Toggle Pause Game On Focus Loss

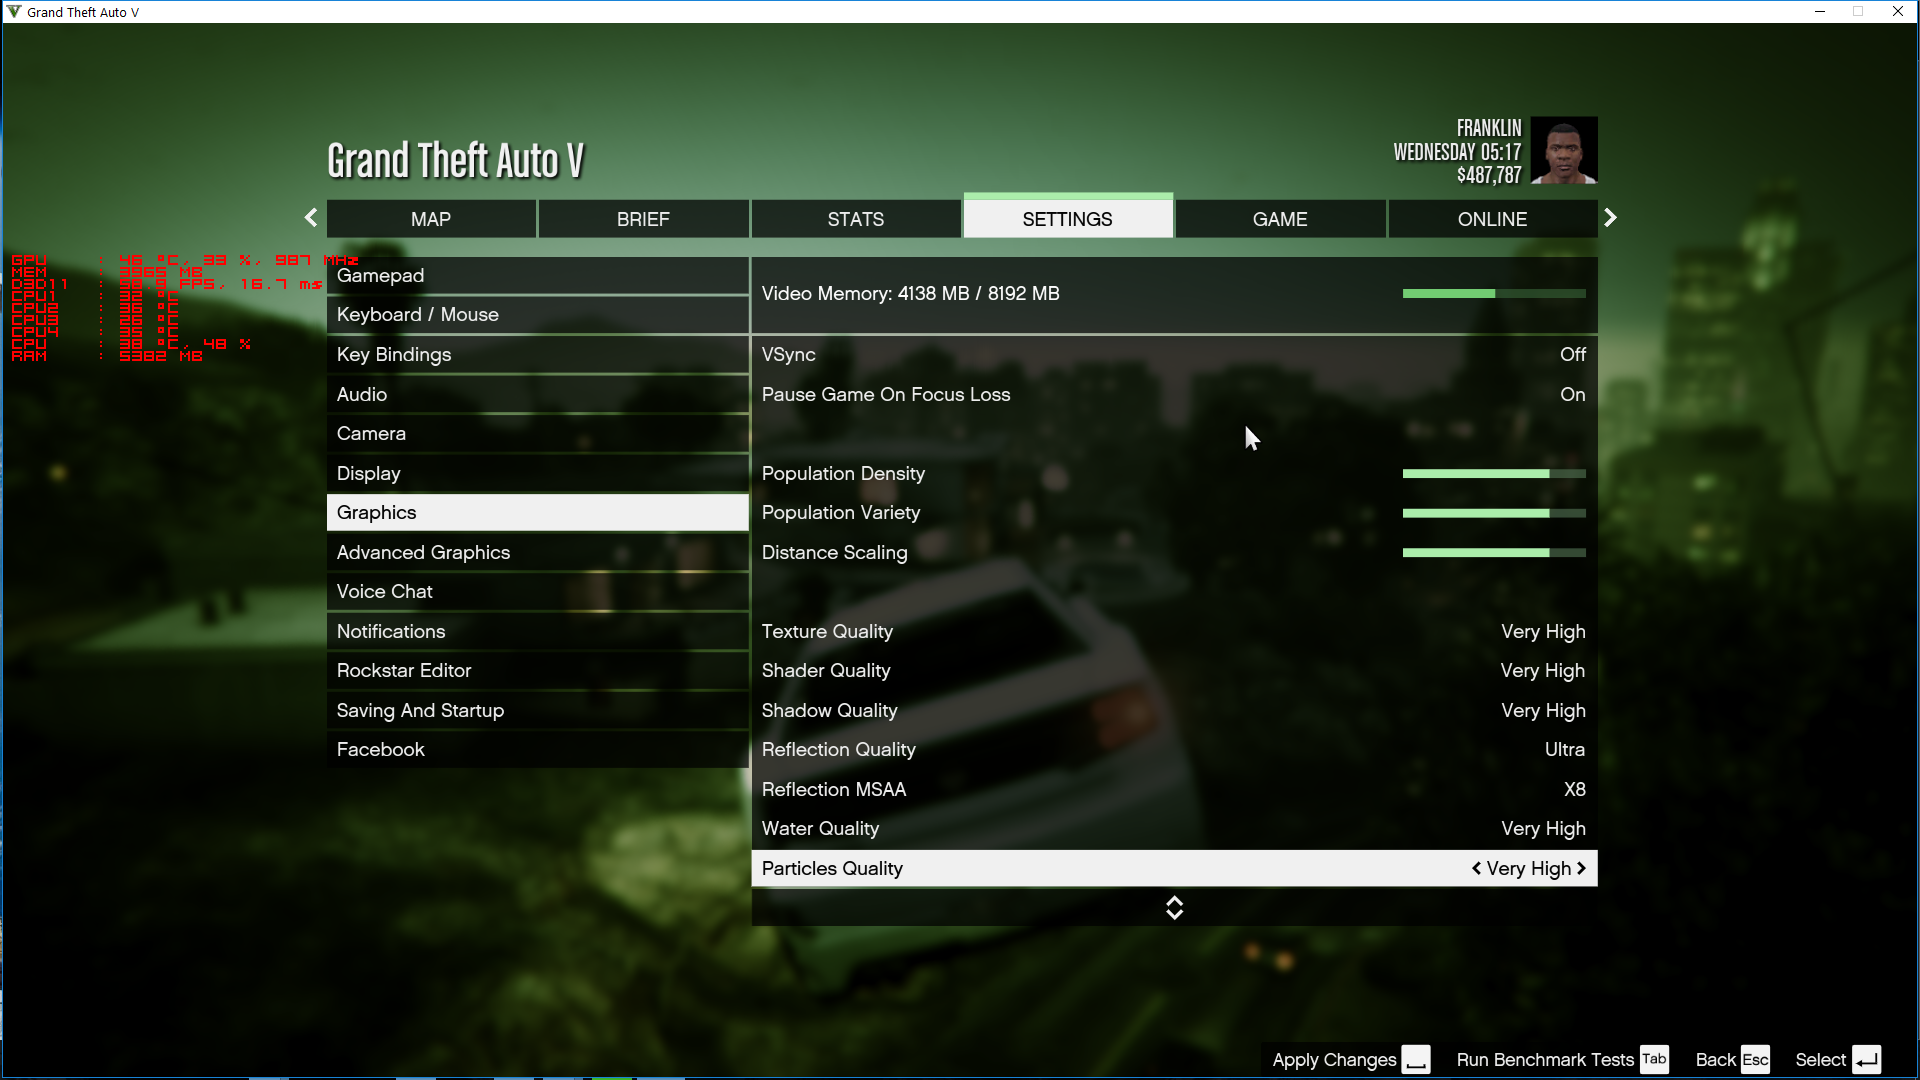(1174, 394)
